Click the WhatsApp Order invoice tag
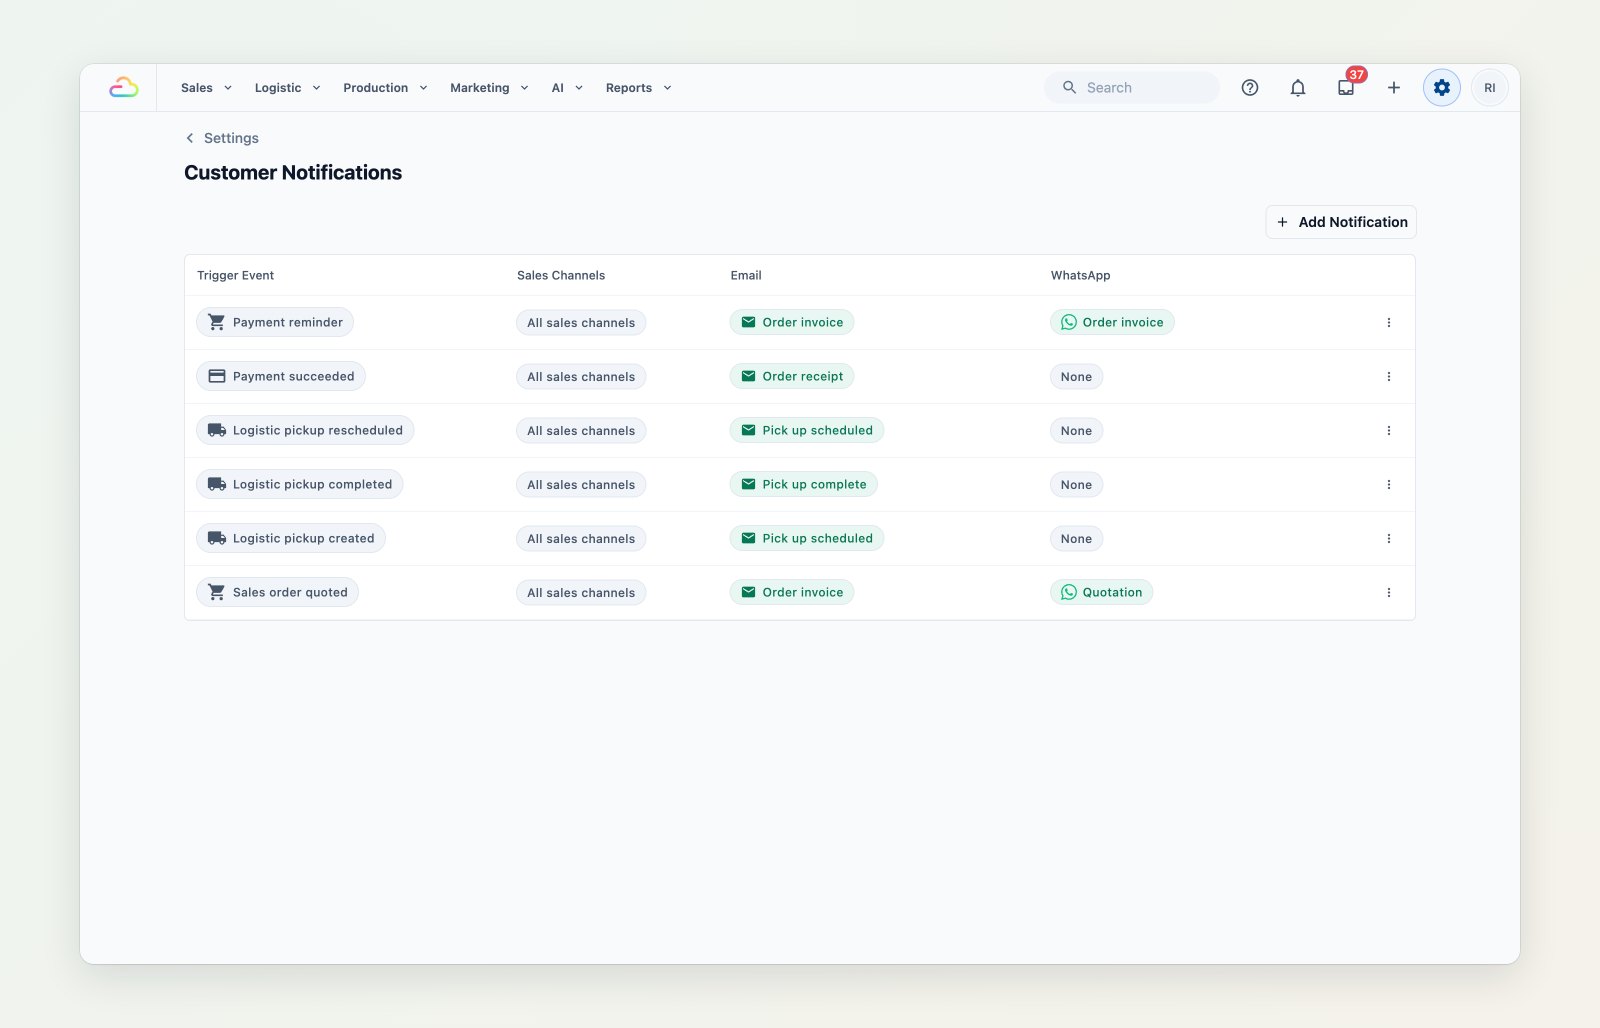The width and height of the screenshot is (1600, 1028). pyautogui.click(x=1112, y=322)
